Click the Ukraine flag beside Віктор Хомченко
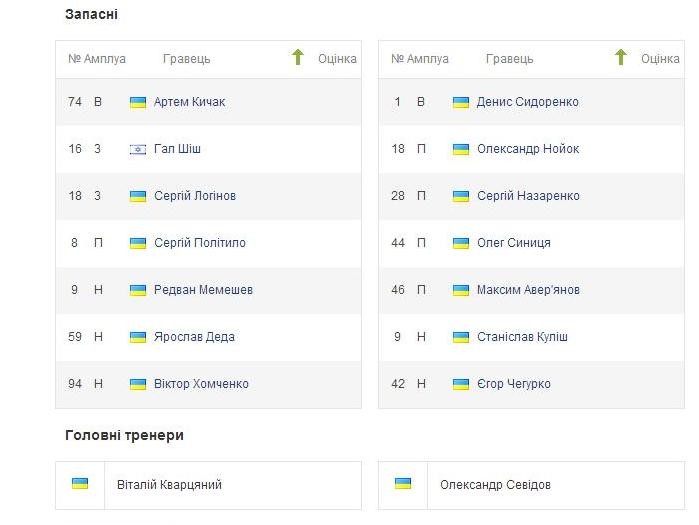The image size is (699, 525). (x=138, y=384)
